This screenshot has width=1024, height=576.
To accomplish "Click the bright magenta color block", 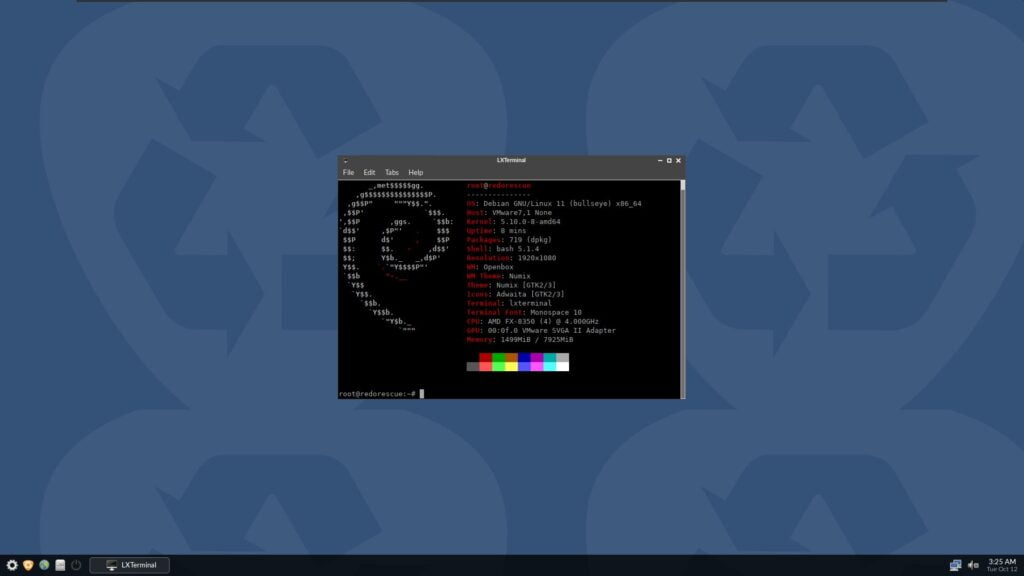I will point(537,366).
